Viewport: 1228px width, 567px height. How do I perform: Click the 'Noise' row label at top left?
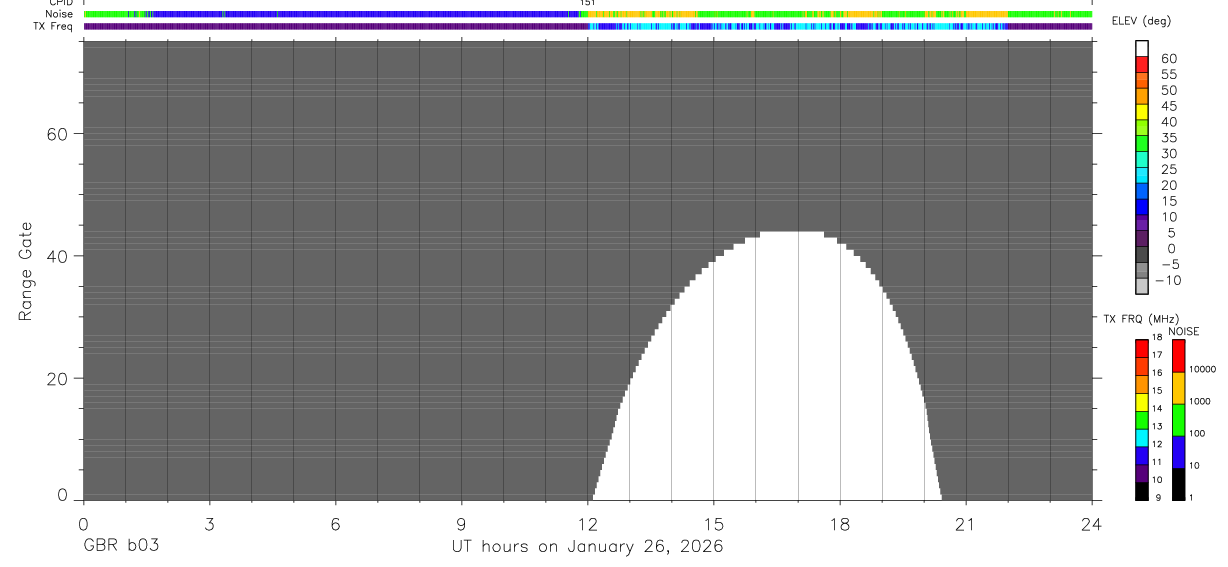click(x=59, y=14)
